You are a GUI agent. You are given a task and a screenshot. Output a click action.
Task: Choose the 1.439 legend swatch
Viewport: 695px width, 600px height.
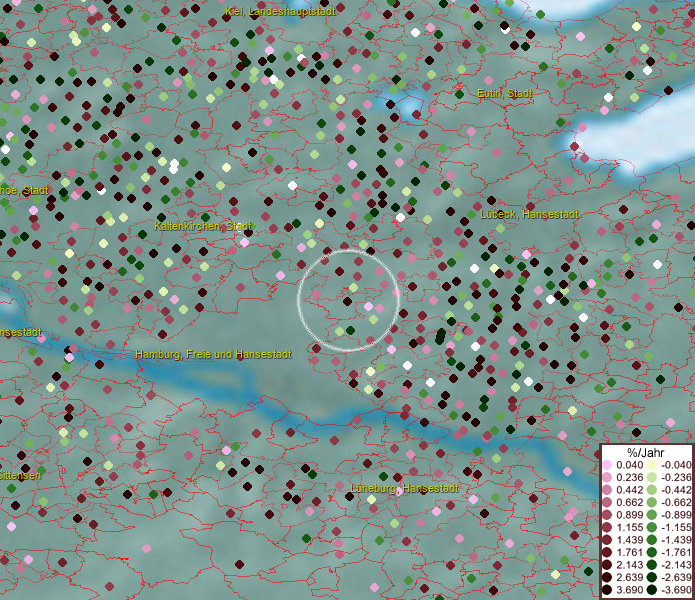[x=607, y=540]
